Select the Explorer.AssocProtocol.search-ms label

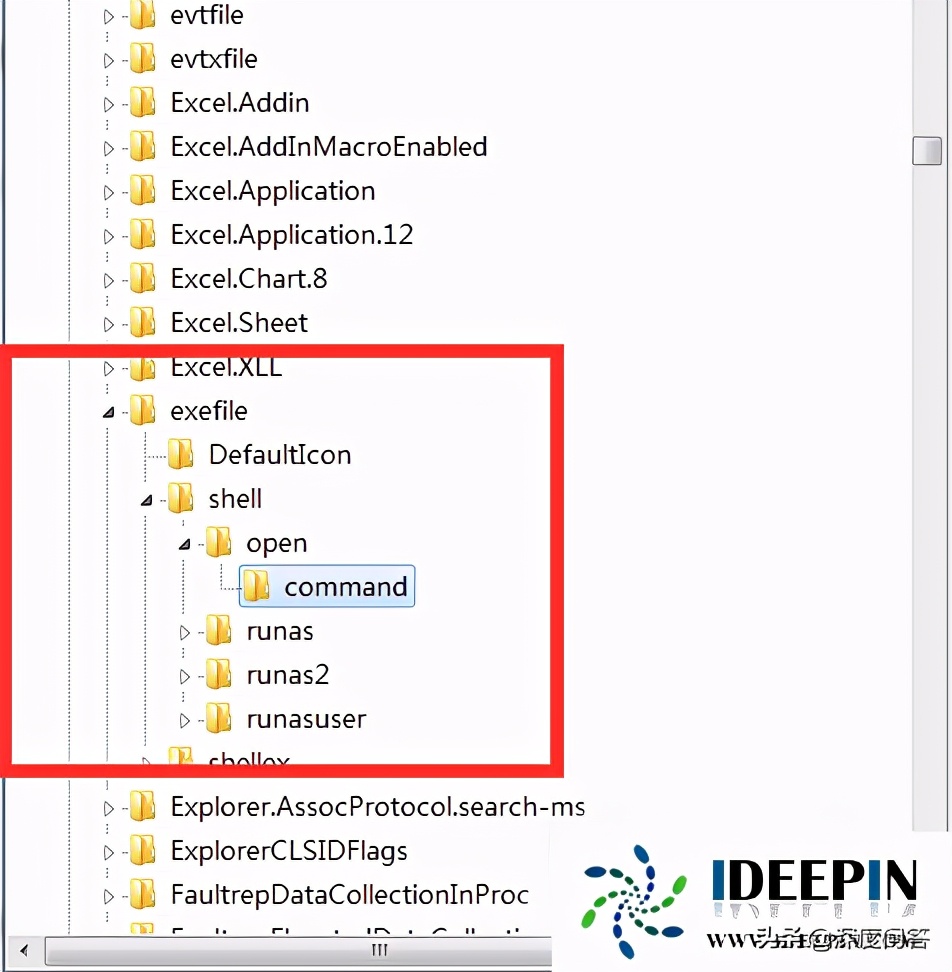[x=378, y=808]
